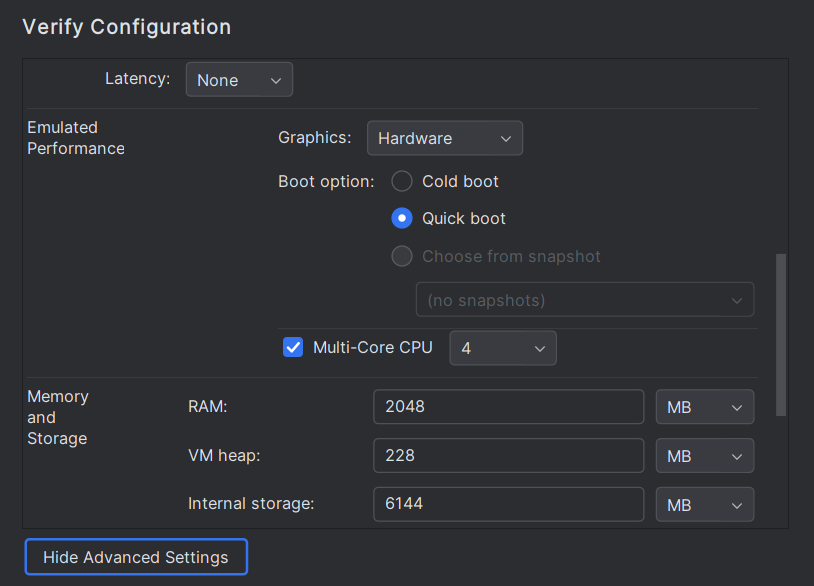This screenshot has width=814, height=586.
Task: Click the RAM value input field
Action: (x=508, y=407)
